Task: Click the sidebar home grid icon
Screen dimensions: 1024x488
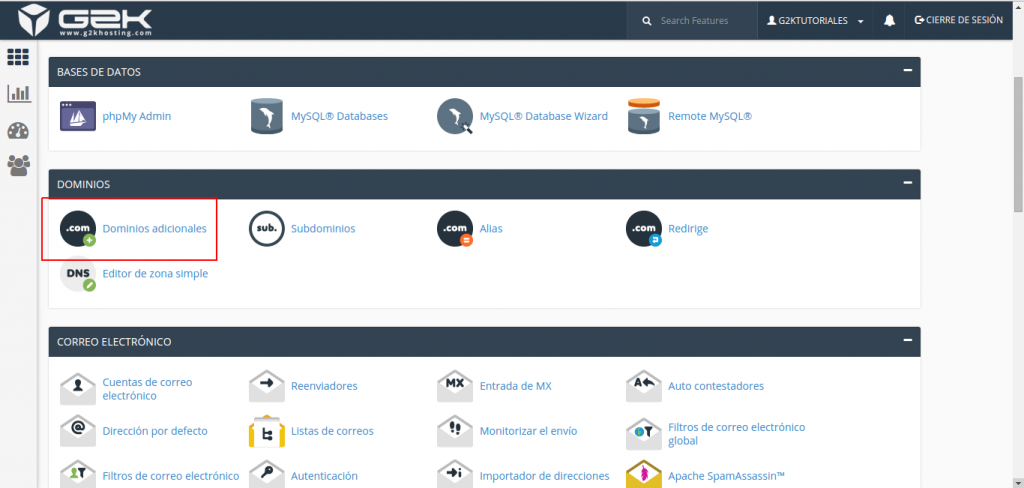Action: 18,57
